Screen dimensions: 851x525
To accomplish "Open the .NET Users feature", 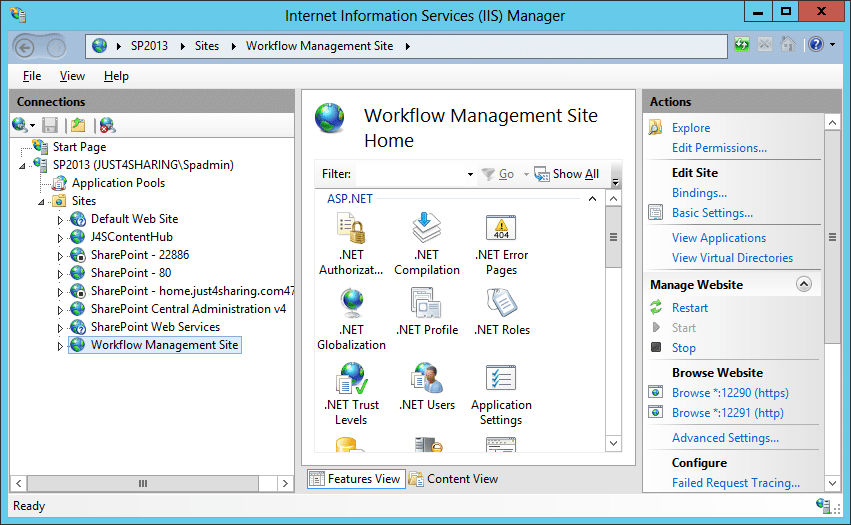I will pos(427,378).
